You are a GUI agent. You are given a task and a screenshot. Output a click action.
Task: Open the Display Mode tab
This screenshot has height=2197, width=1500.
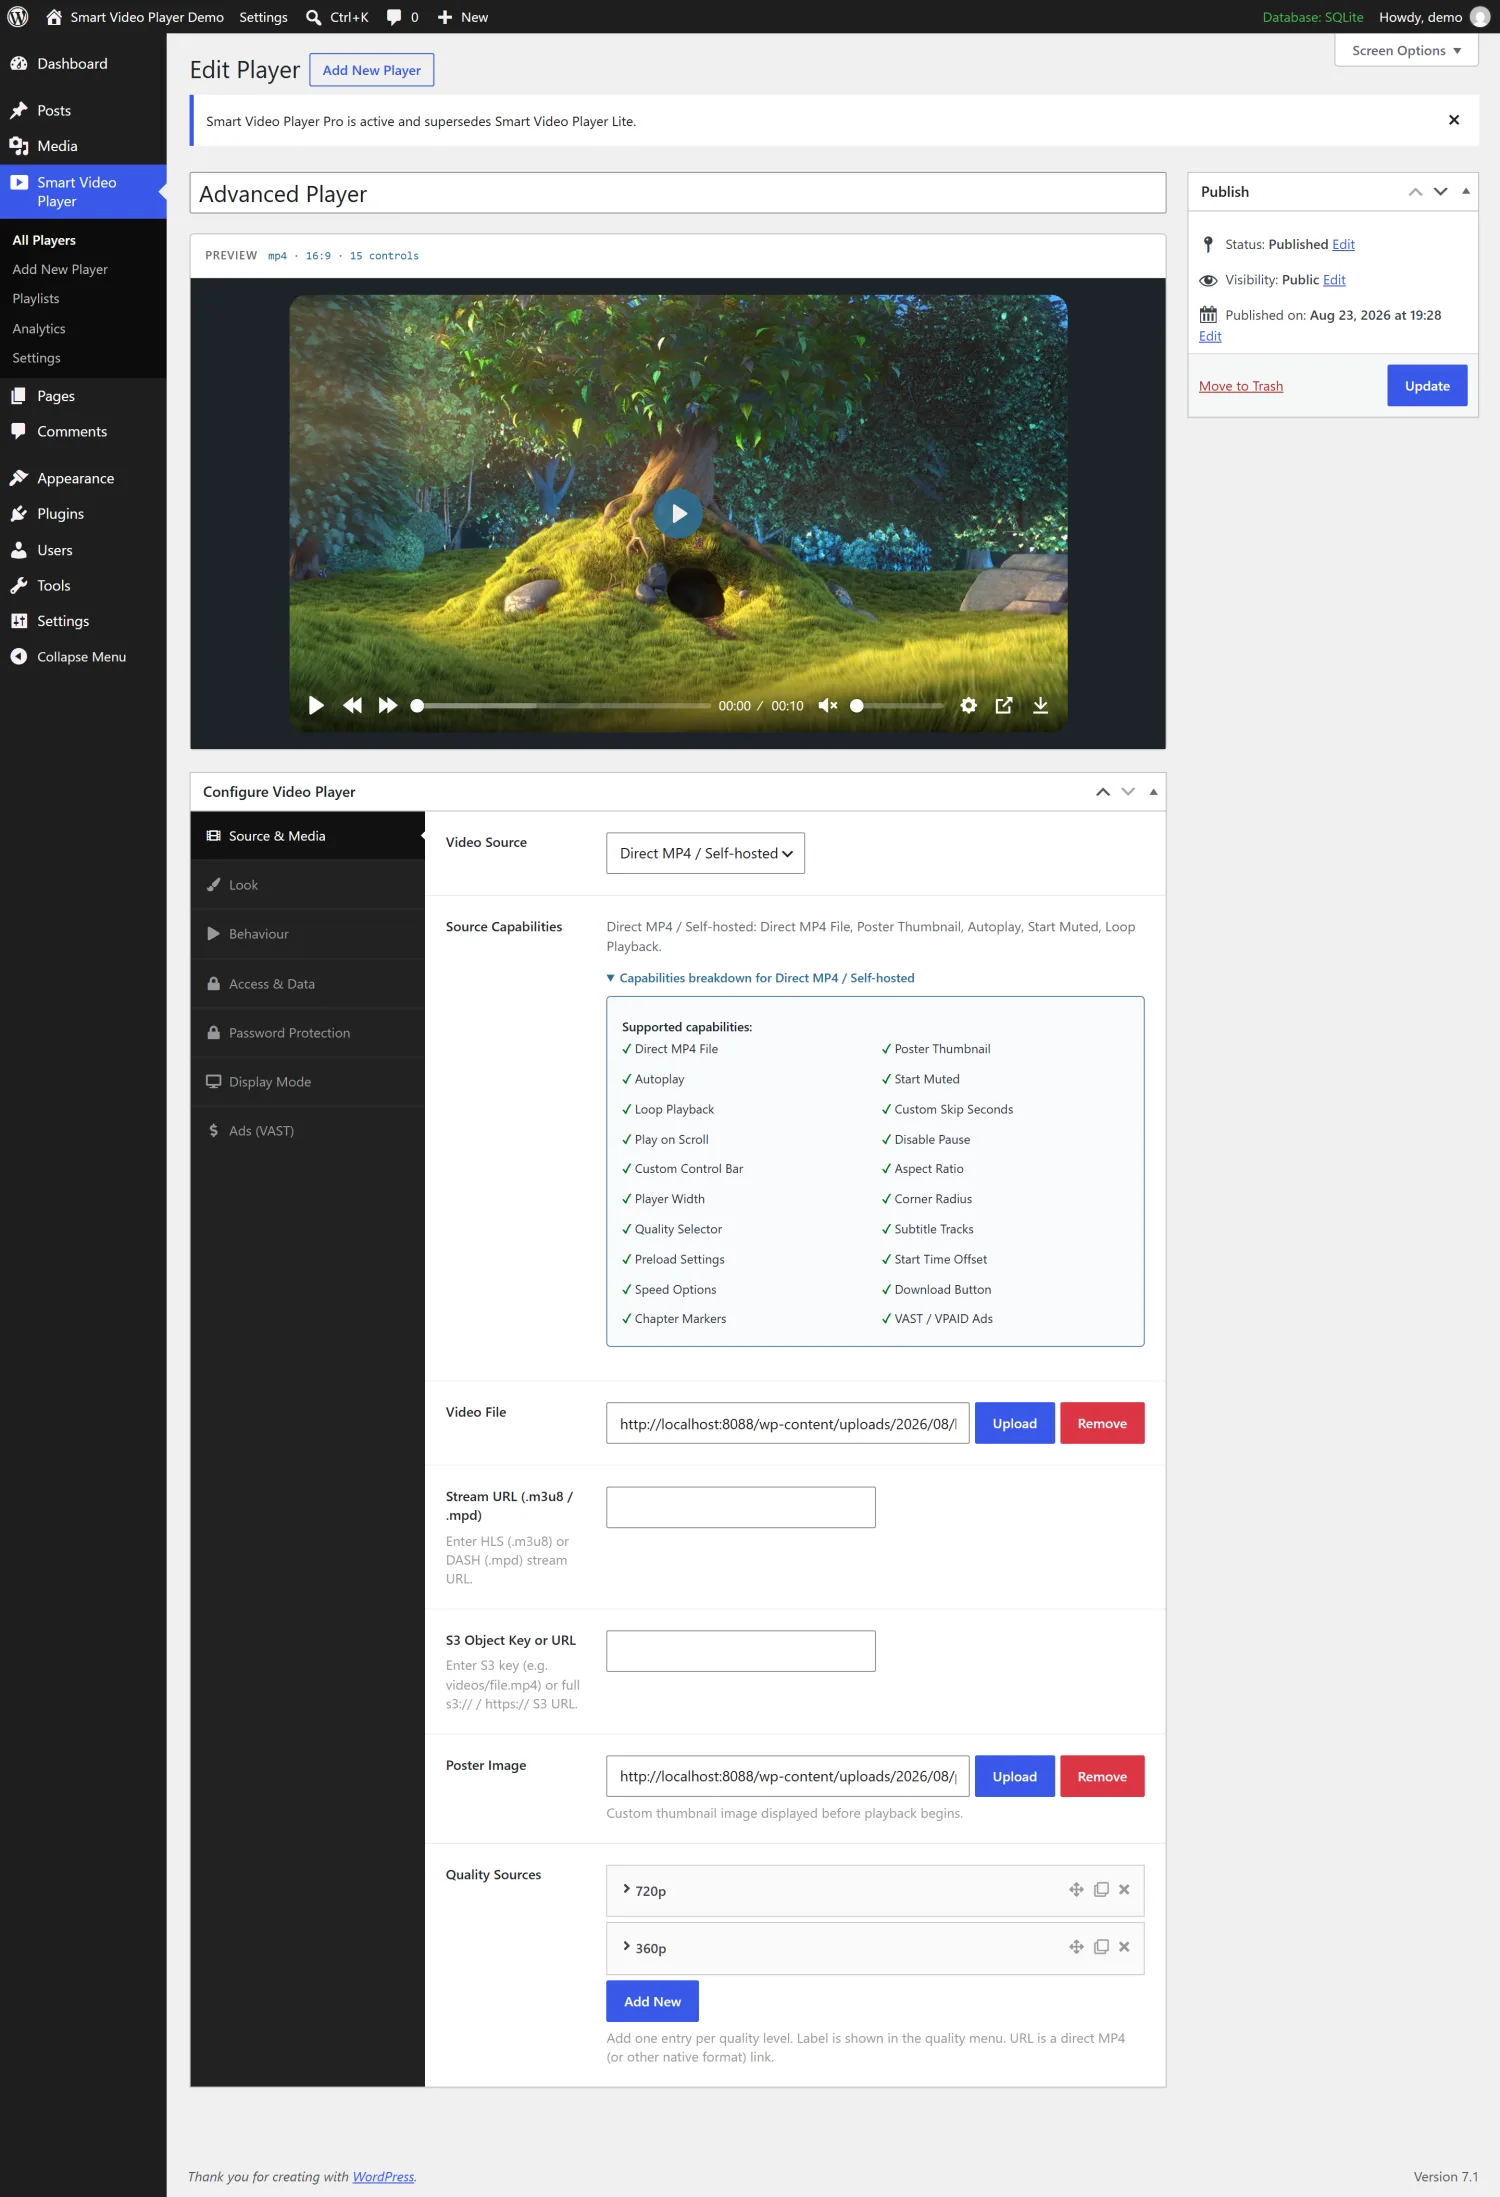pos(308,1081)
